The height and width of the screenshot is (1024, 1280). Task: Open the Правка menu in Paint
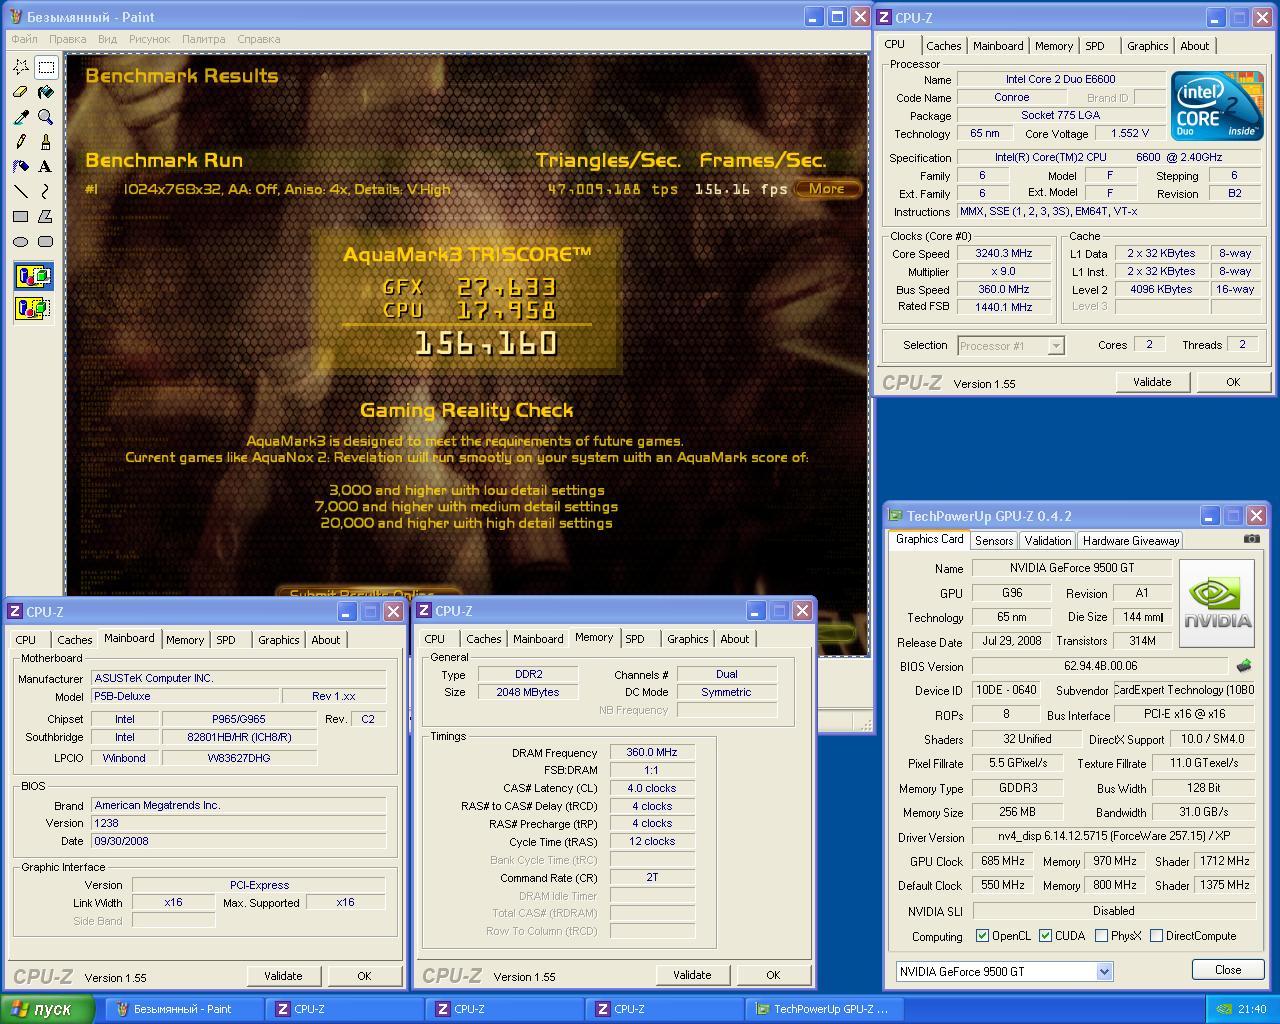pos(67,39)
